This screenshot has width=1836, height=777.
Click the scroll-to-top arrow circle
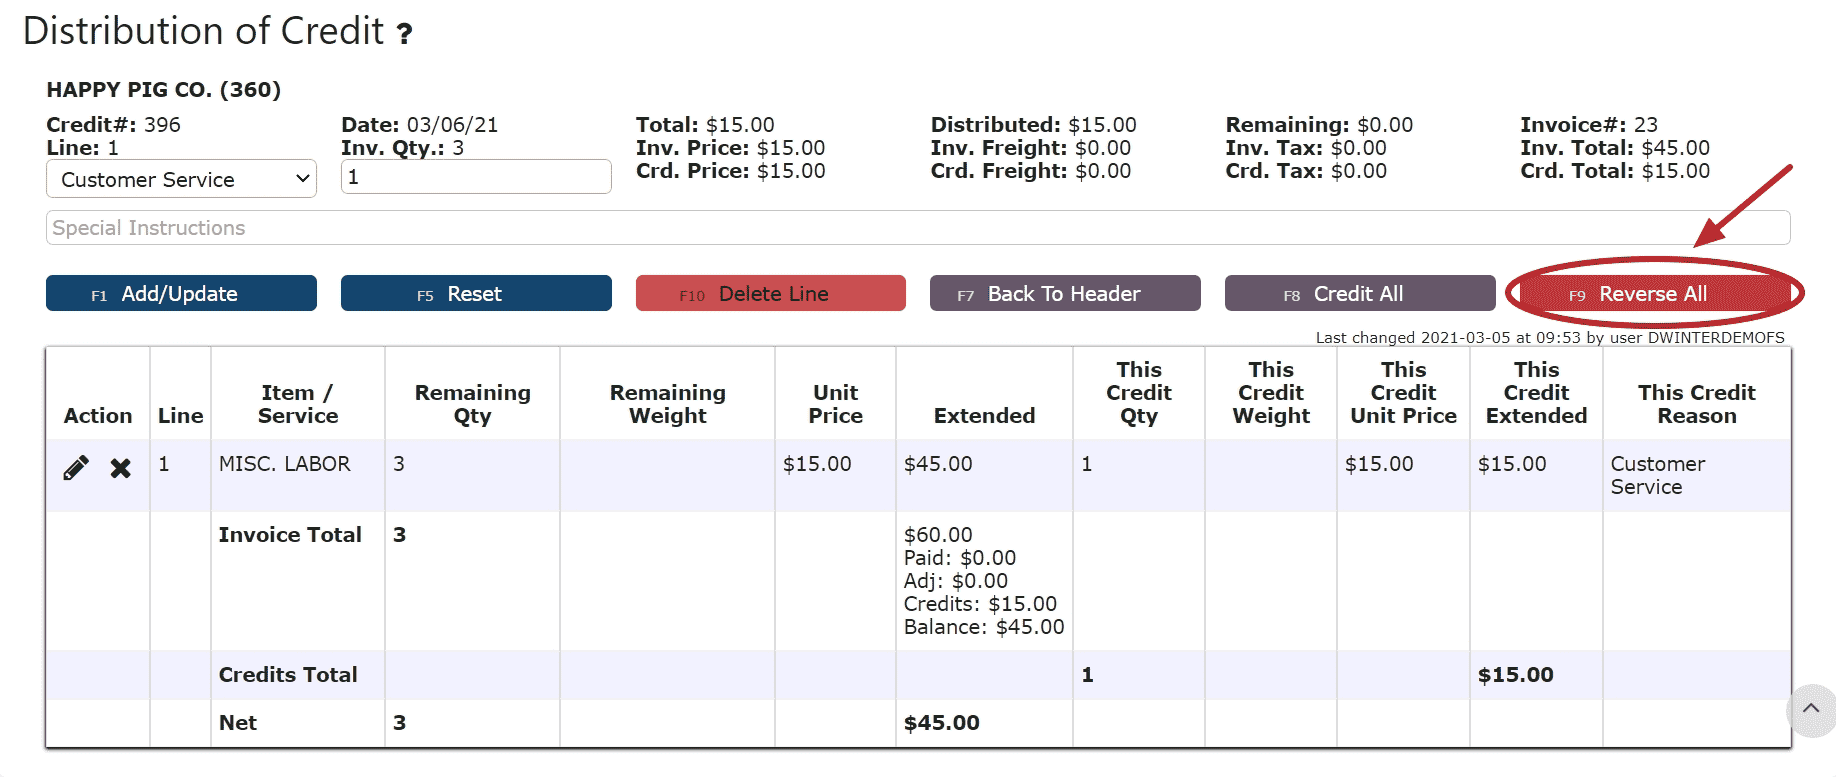1810,709
